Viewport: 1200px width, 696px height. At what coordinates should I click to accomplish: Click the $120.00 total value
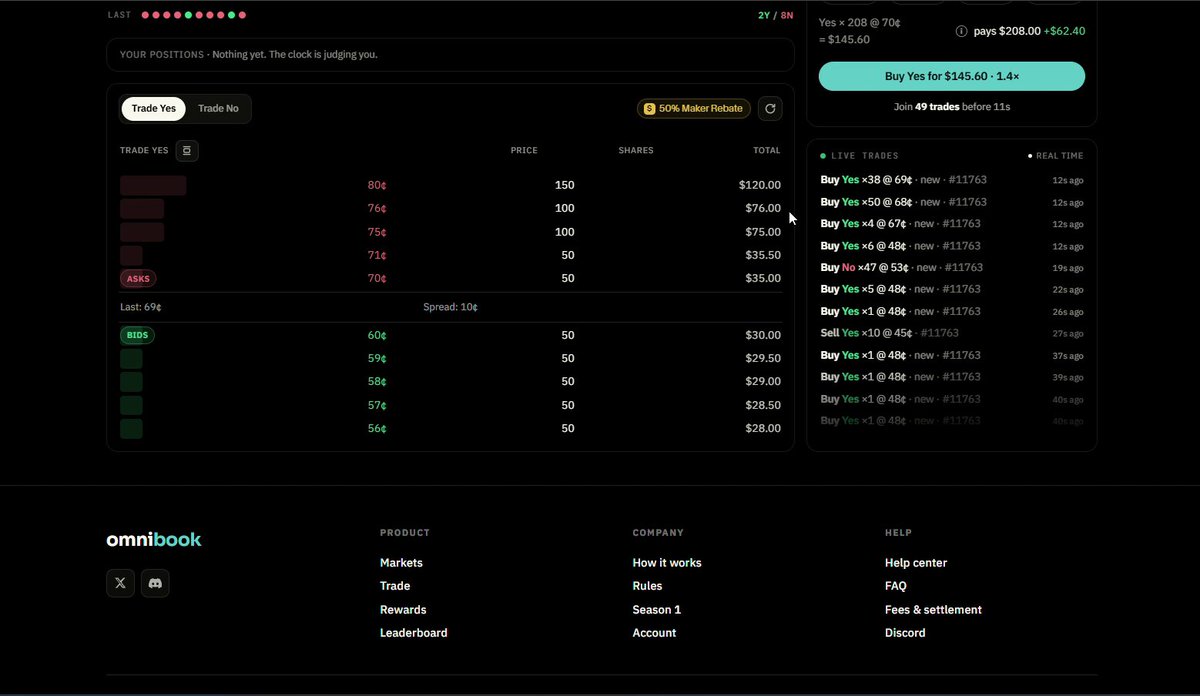click(x=760, y=185)
